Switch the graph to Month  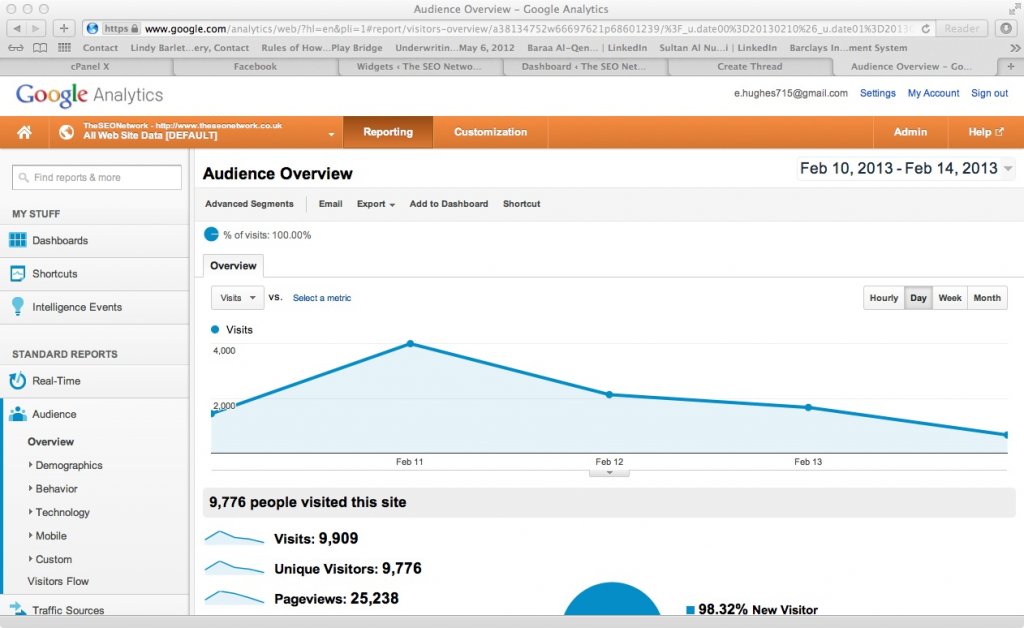(987, 298)
